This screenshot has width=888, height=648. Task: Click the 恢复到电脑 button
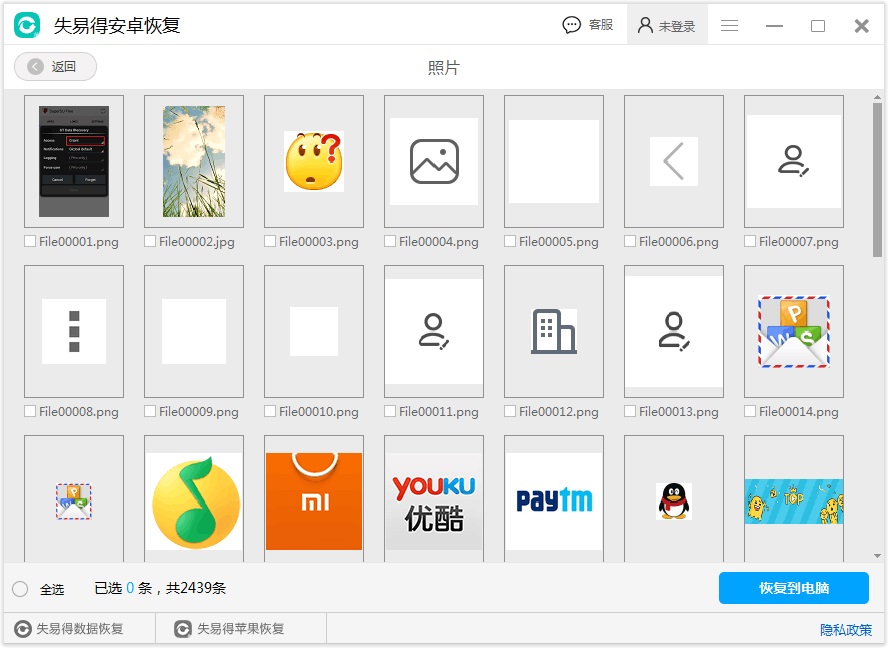(793, 588)
